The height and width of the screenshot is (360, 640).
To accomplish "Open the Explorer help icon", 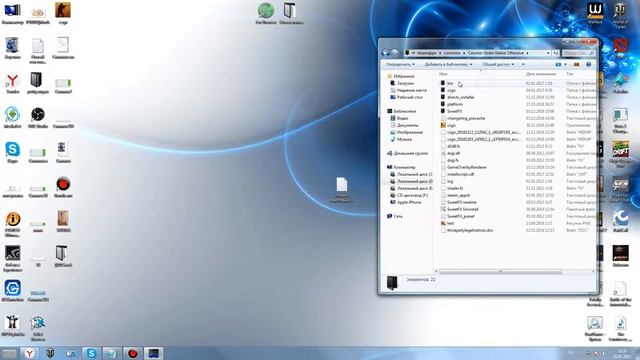I will click(x=589, y=64).
